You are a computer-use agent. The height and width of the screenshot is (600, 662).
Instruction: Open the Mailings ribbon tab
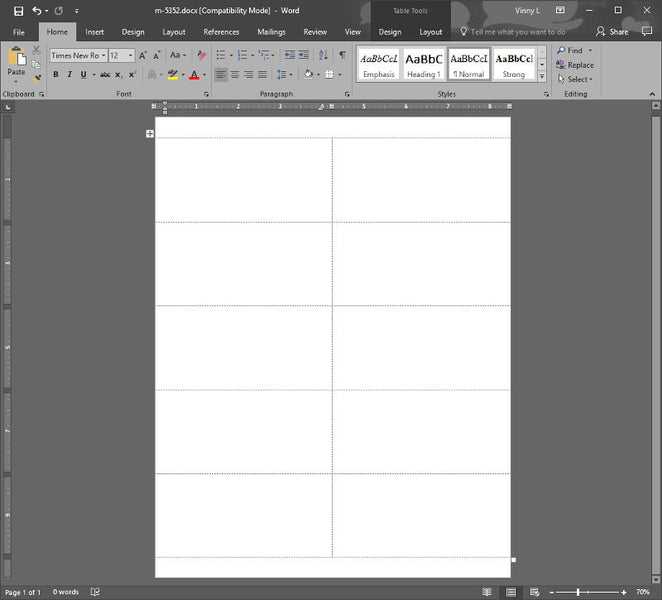coord(271,32)
